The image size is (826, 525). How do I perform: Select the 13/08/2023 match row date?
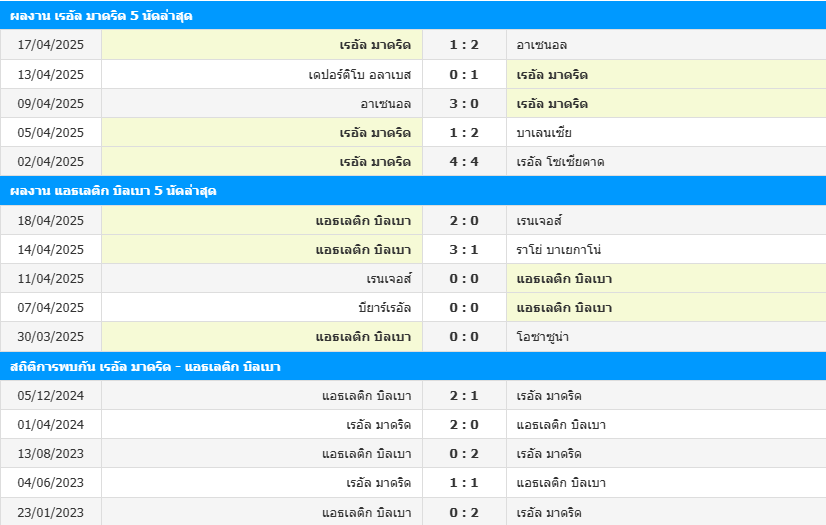point(51,453)
